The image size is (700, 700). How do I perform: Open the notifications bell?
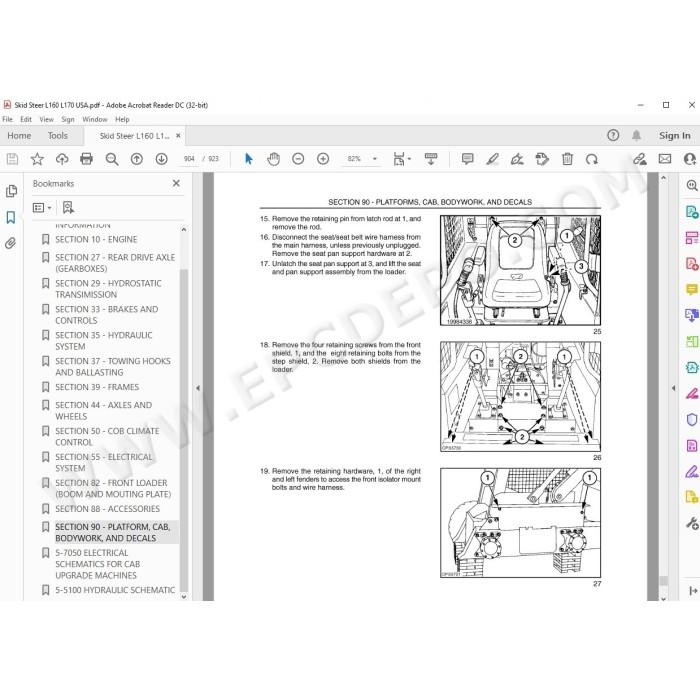coord(637,135)
